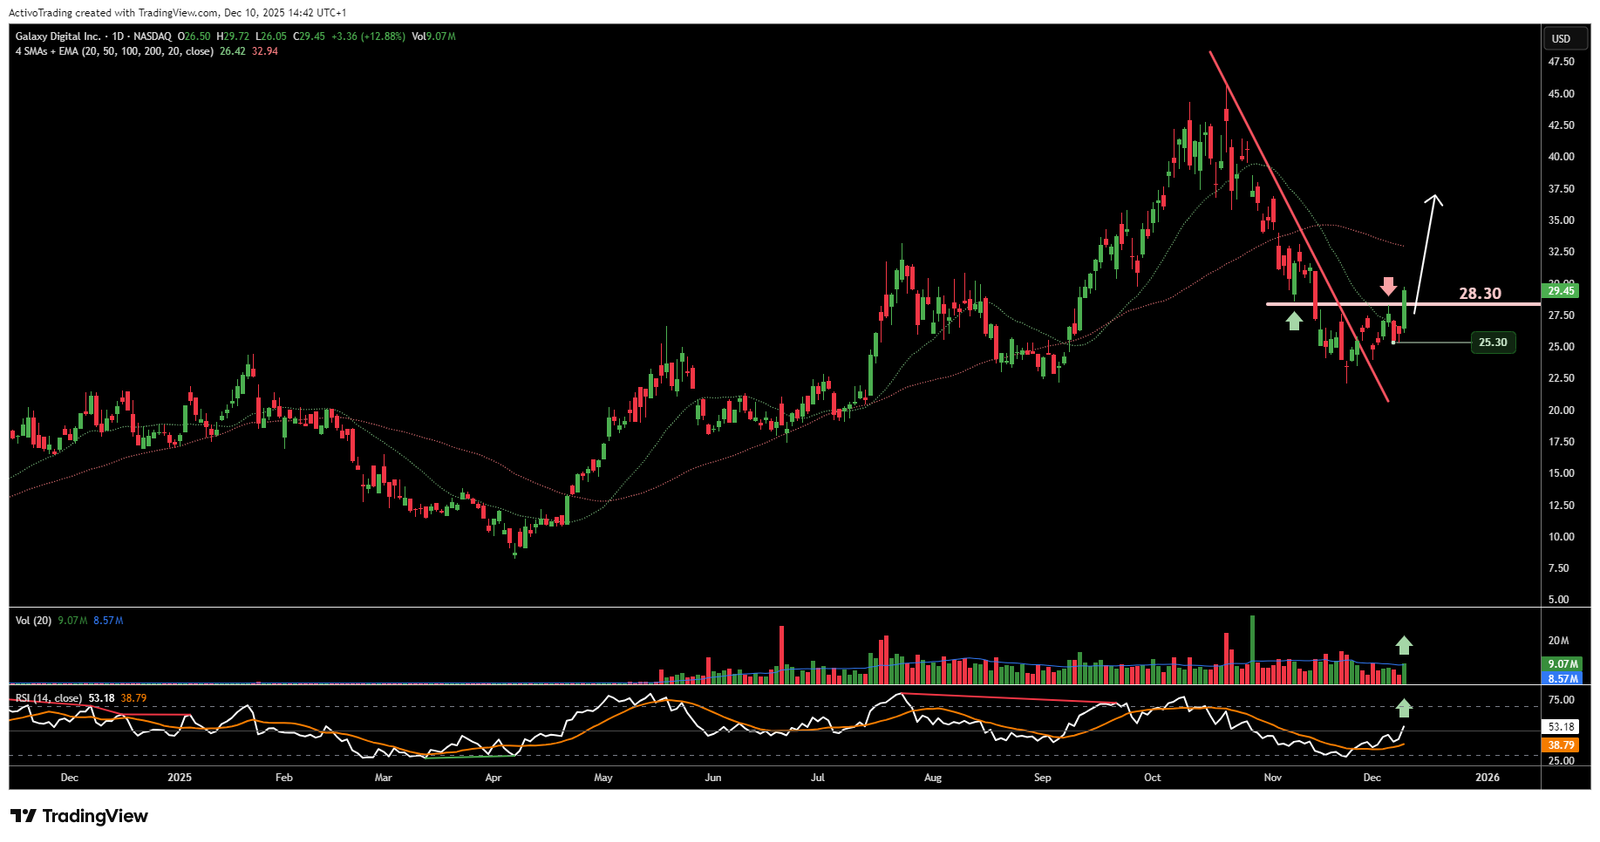The image size is (1600, 842).
Task: Click the green up arrow below November candles
Action: [1294, 321]
